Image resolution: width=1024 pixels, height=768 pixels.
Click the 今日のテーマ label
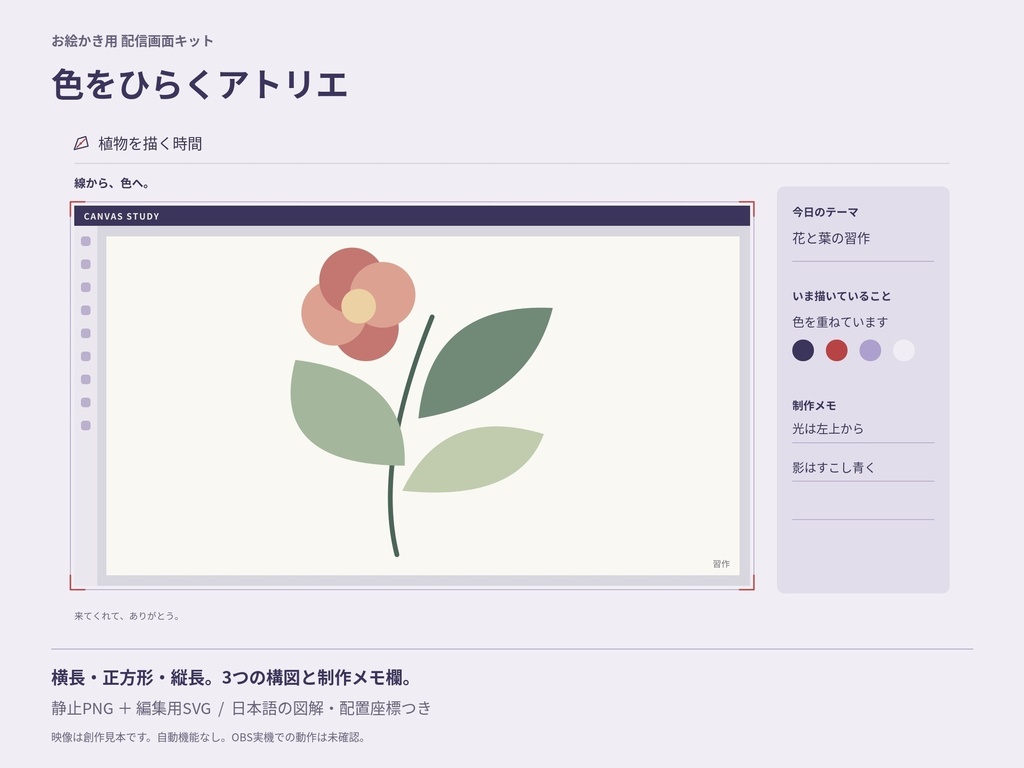825,212
